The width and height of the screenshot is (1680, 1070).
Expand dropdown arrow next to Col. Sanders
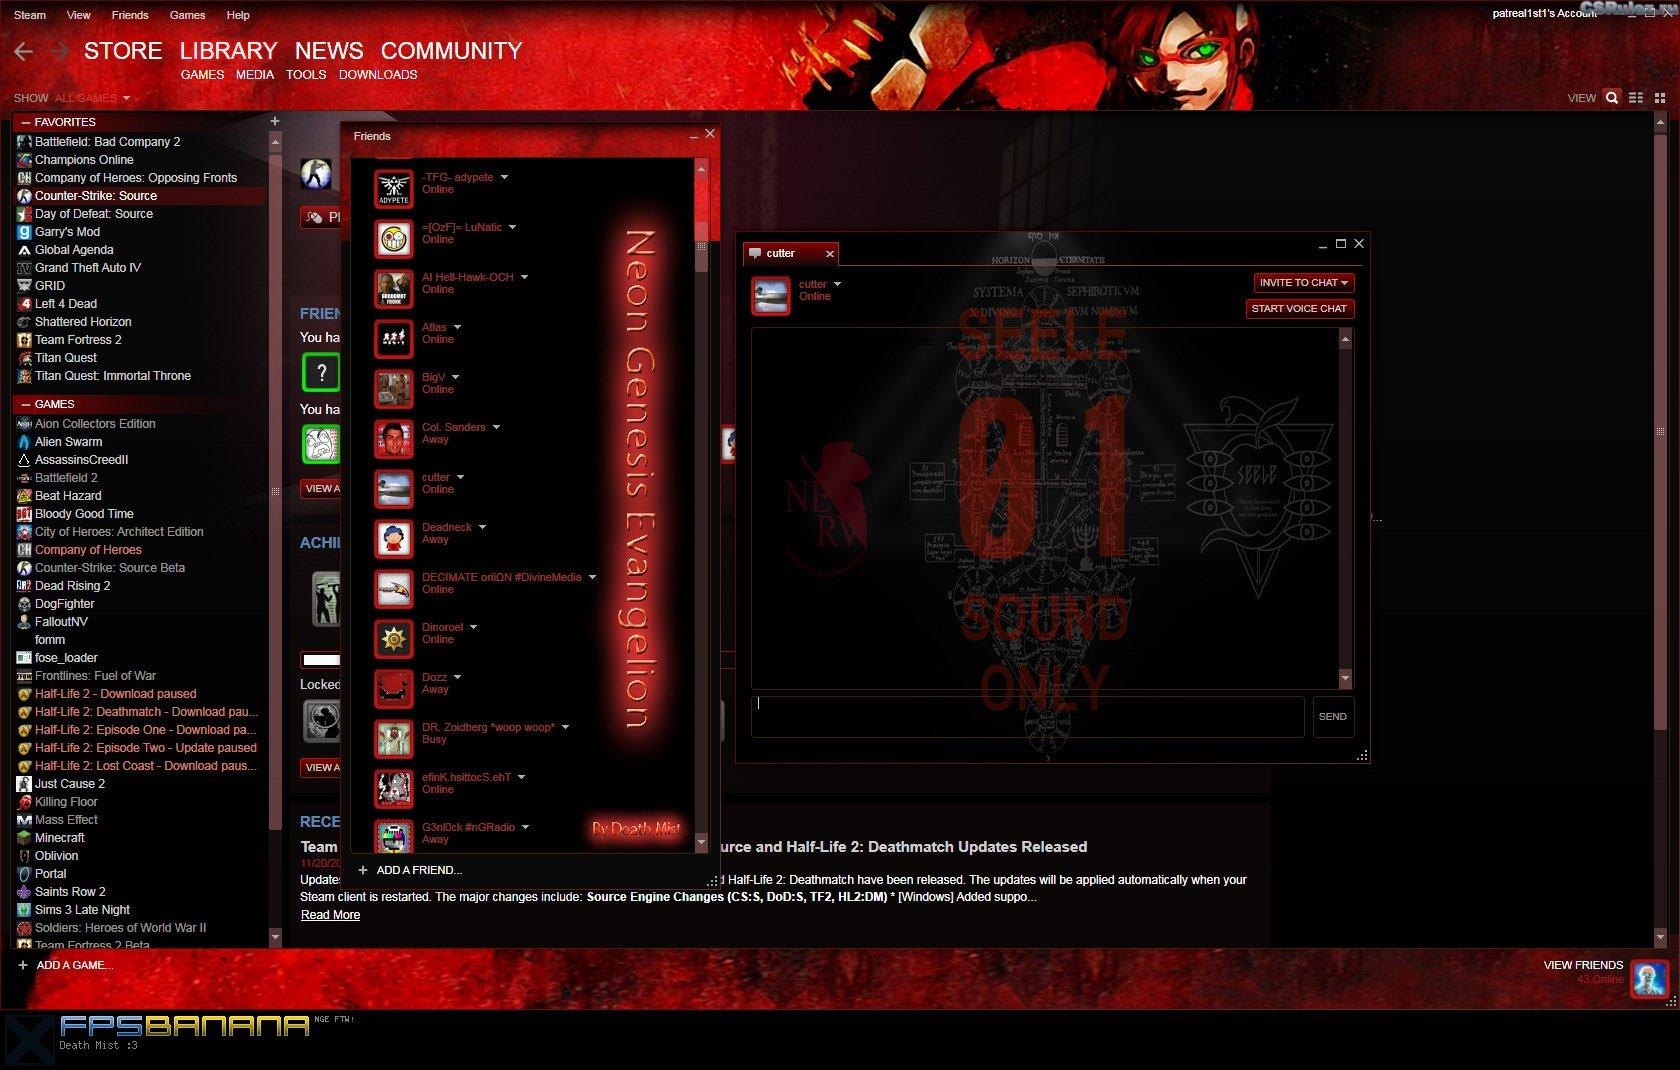click(x=496, y=427)
